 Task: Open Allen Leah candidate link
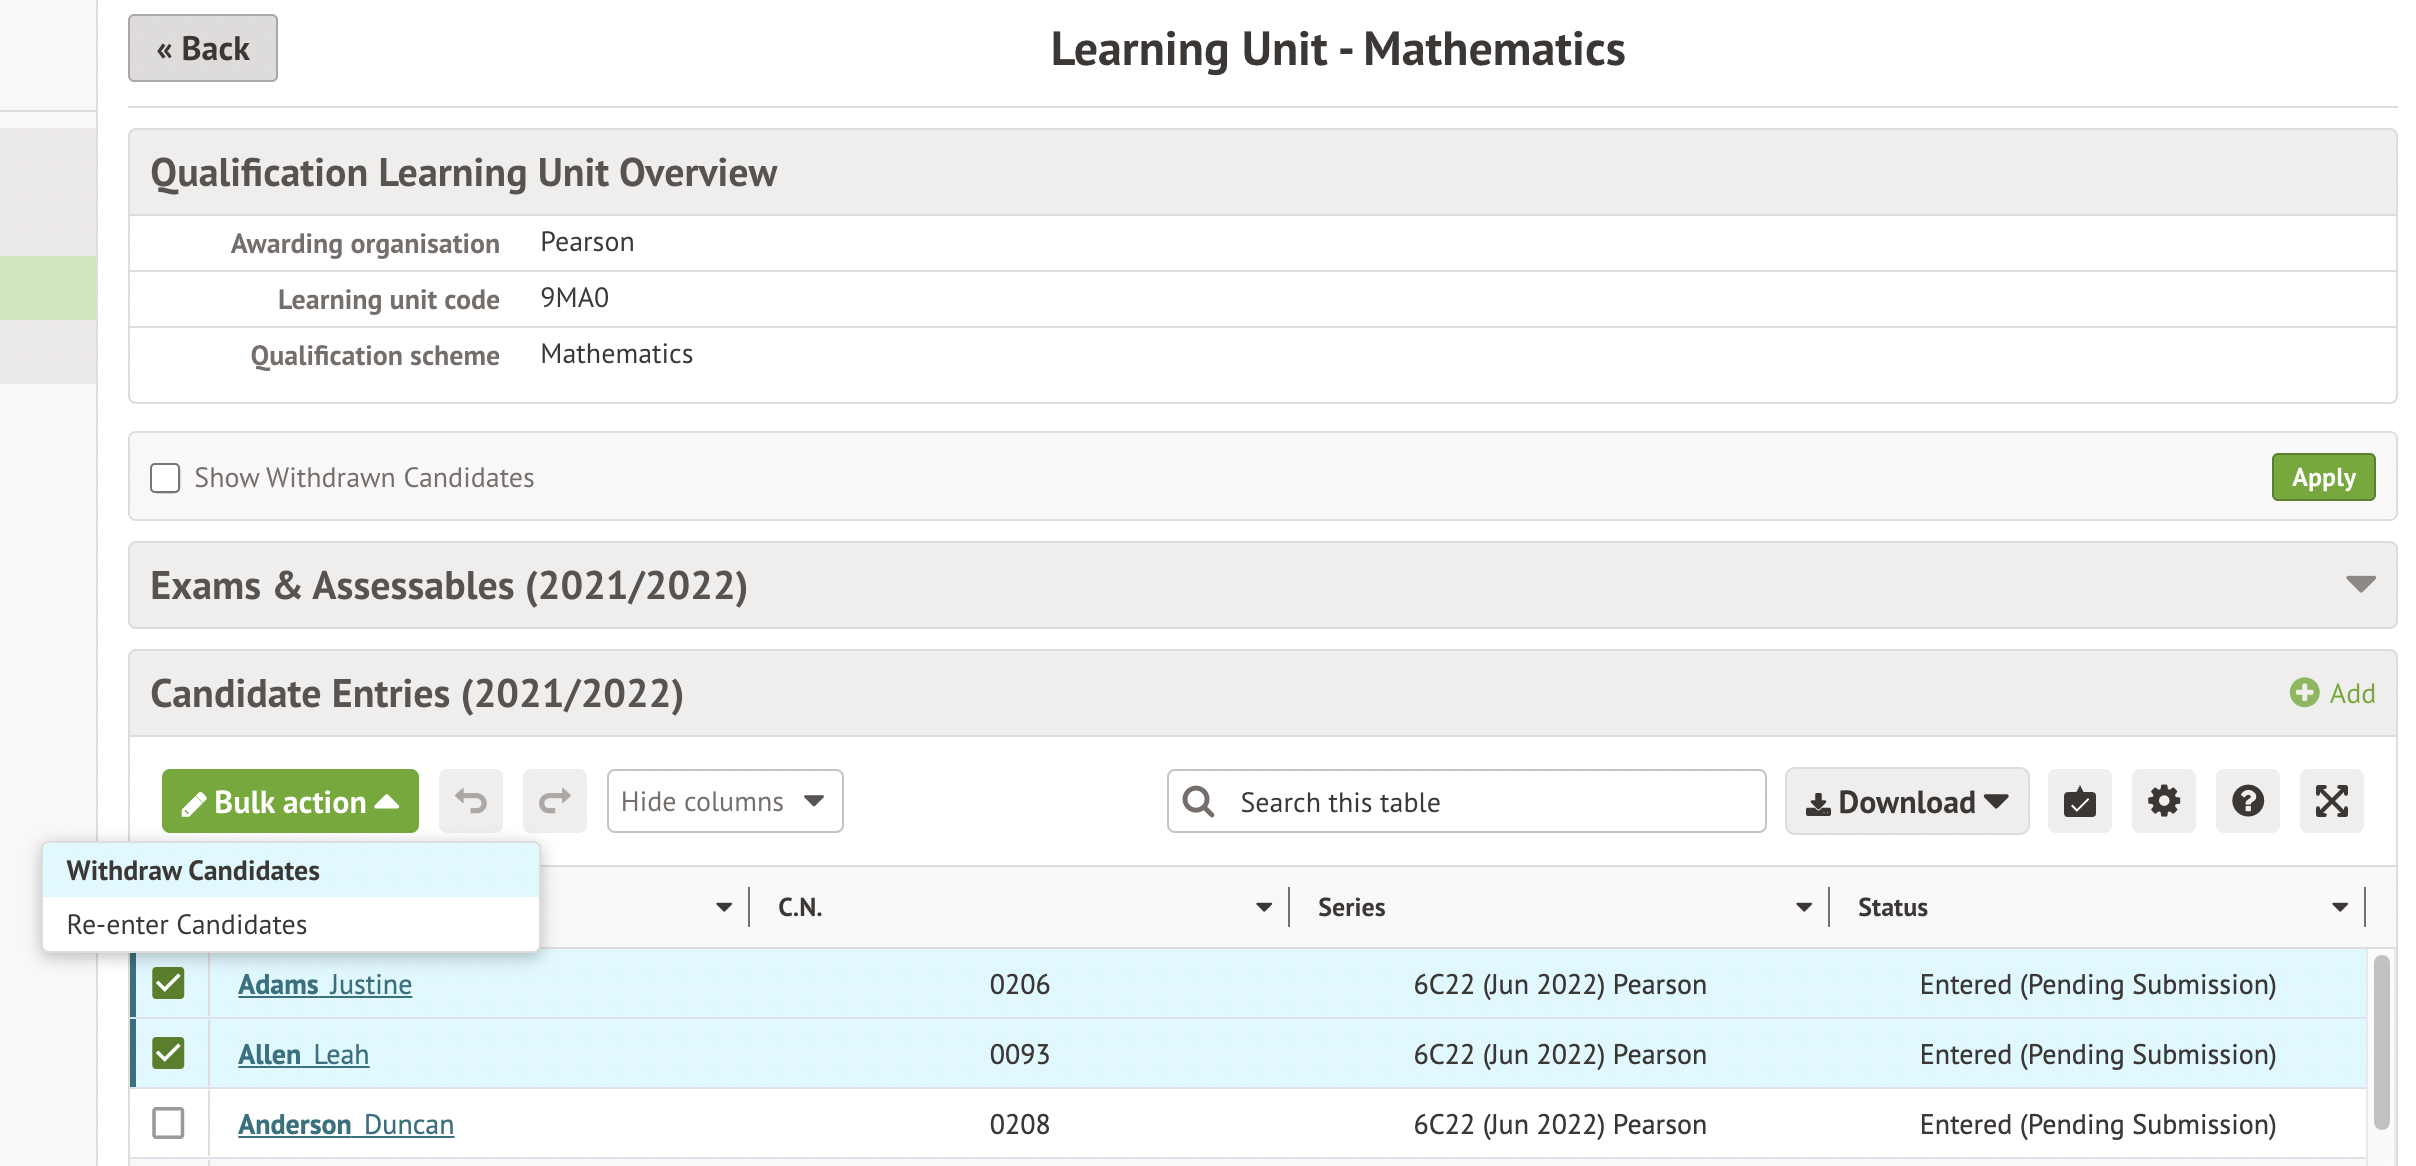(303, 1054)
